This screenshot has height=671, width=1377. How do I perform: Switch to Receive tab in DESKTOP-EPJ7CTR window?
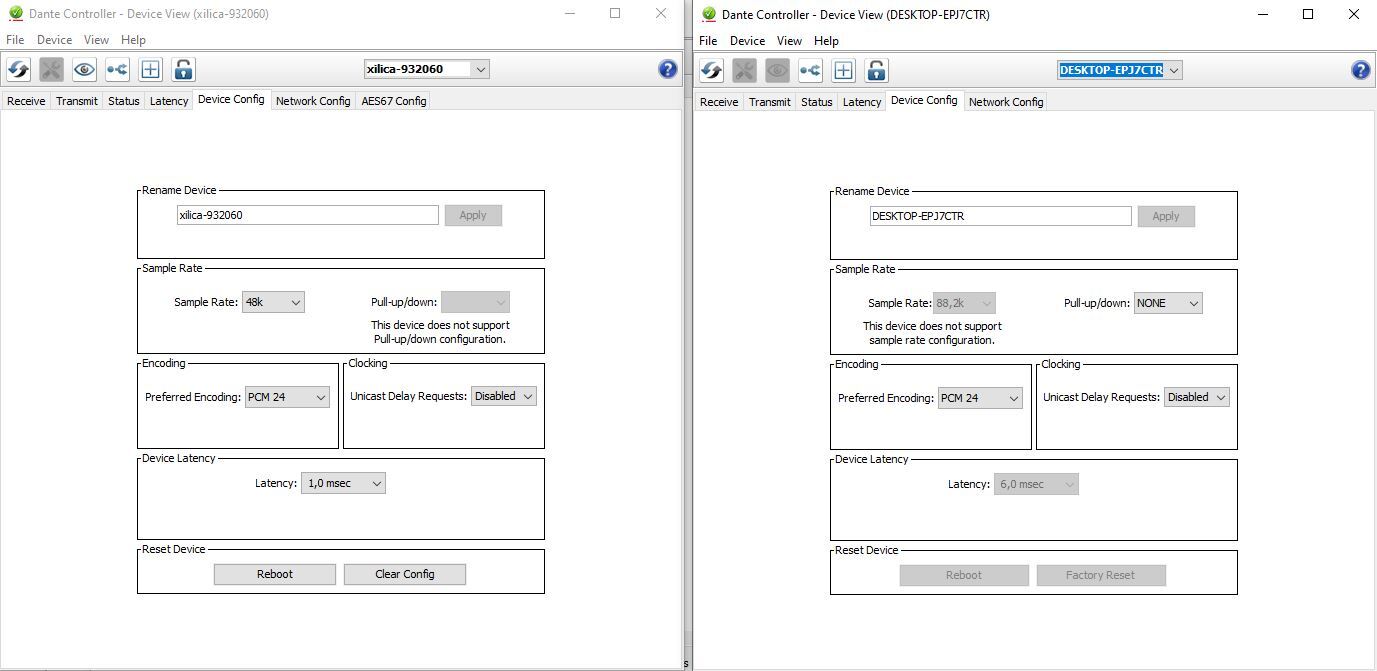[x=719, y=102]
